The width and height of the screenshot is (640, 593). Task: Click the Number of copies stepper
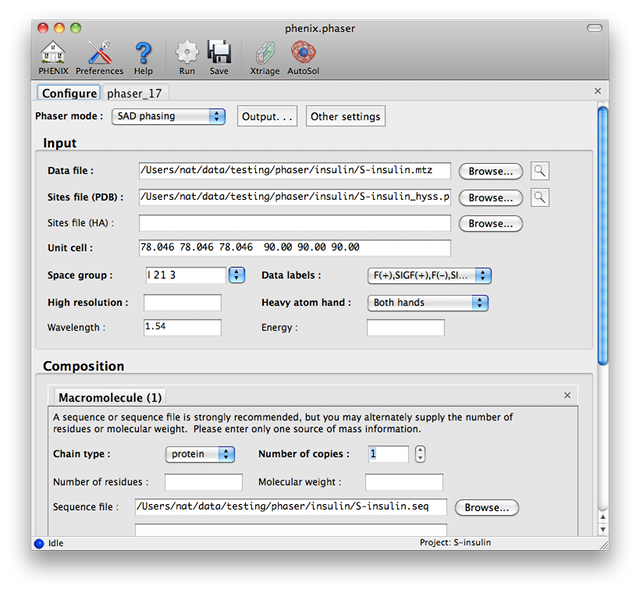[420, 454]
